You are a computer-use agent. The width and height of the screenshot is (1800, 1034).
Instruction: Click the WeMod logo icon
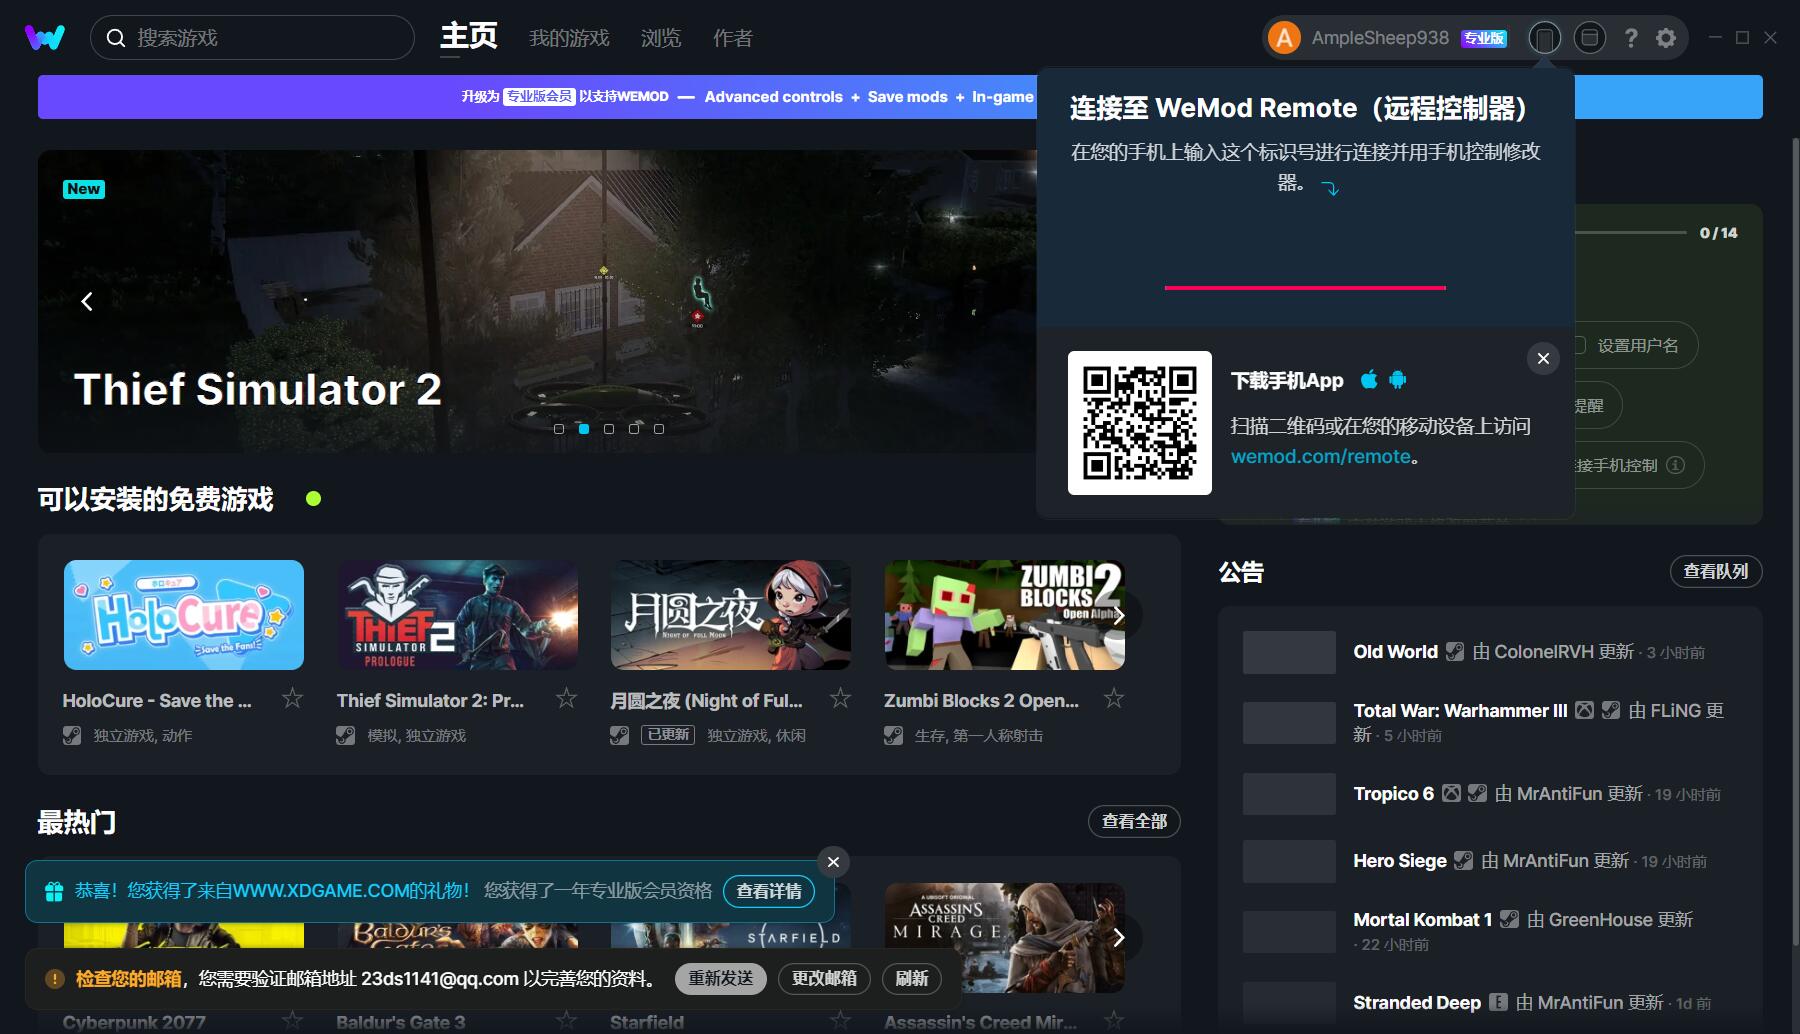(x=44, y=38)
